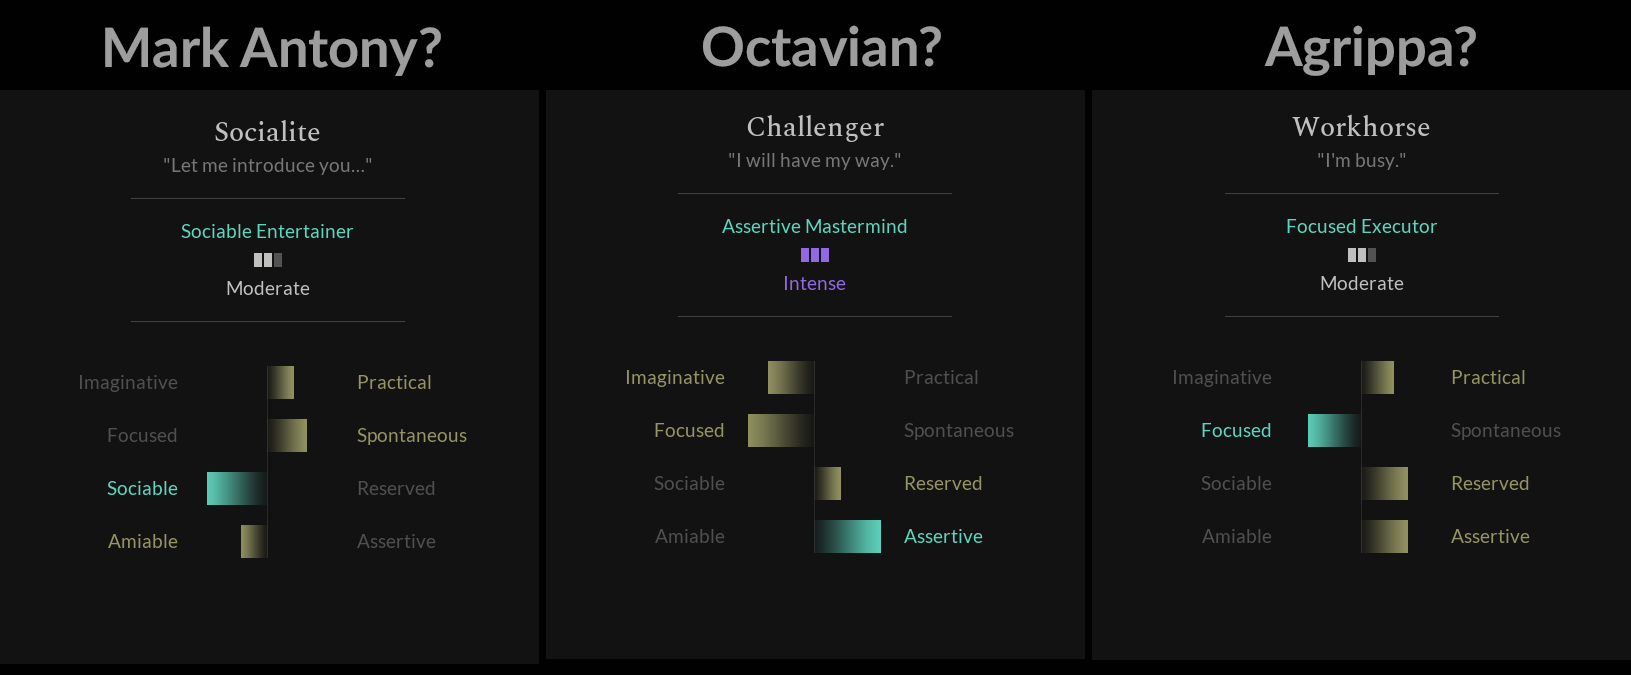Click the Moderate intensity bars under Sociable Entertainer
The width and height of the screenshot is (1631, 675).
tap(268, 260)
